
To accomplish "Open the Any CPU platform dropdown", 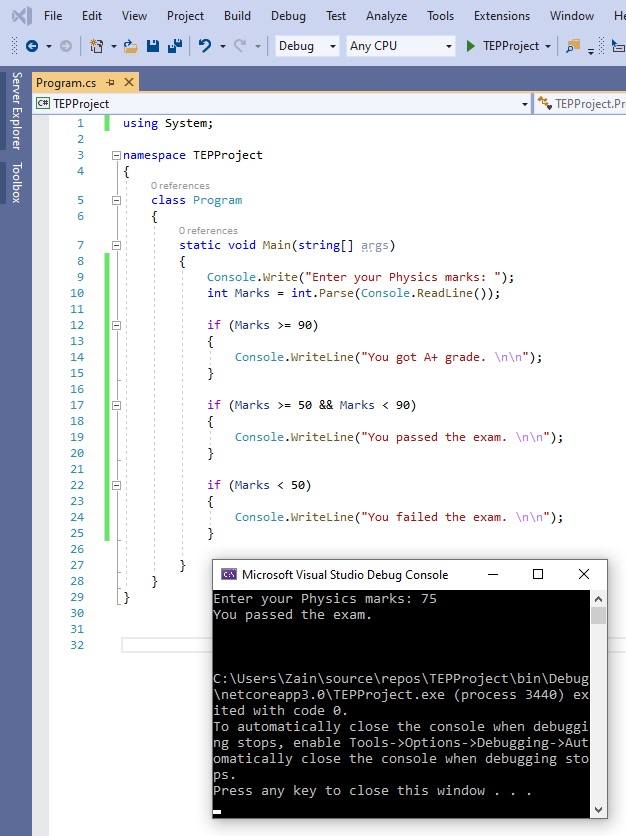I will point(400,46).
